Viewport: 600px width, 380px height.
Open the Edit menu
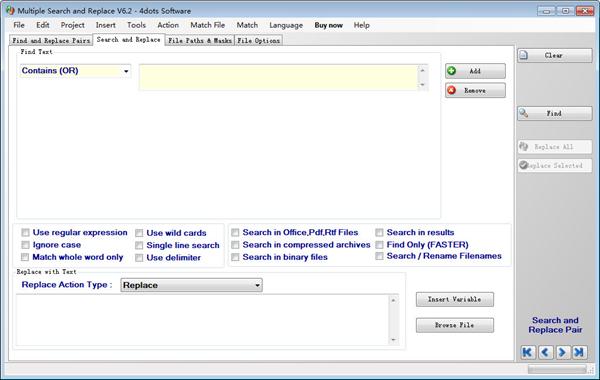point(42,25)
